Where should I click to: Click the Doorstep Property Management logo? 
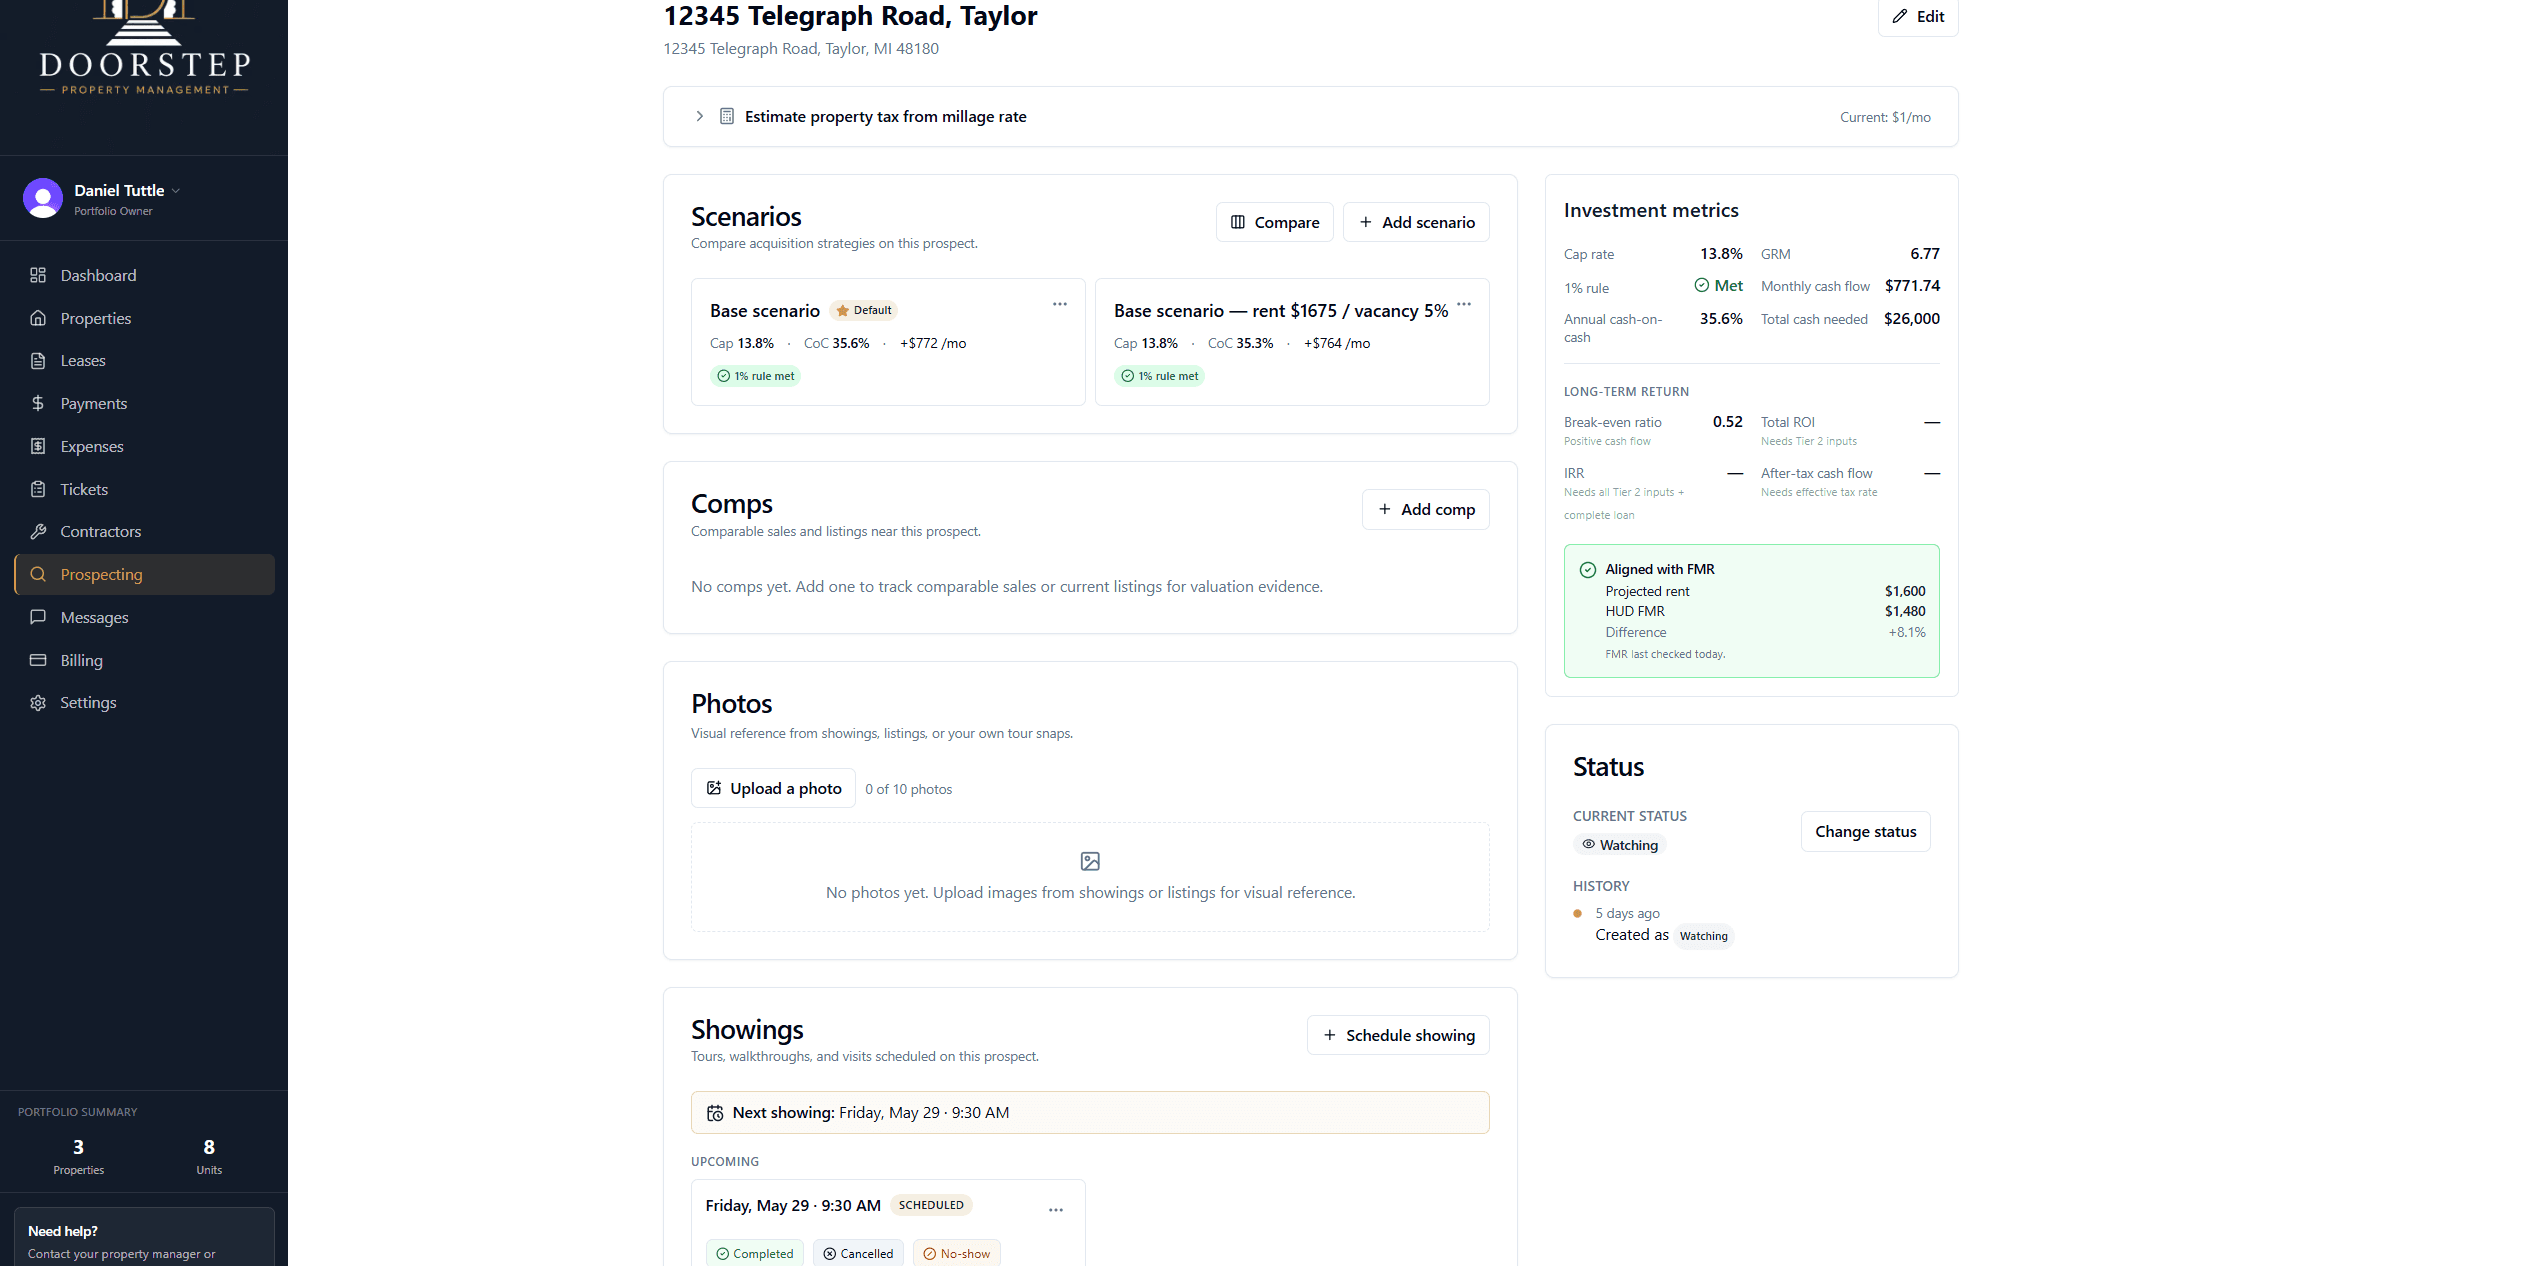144,50
